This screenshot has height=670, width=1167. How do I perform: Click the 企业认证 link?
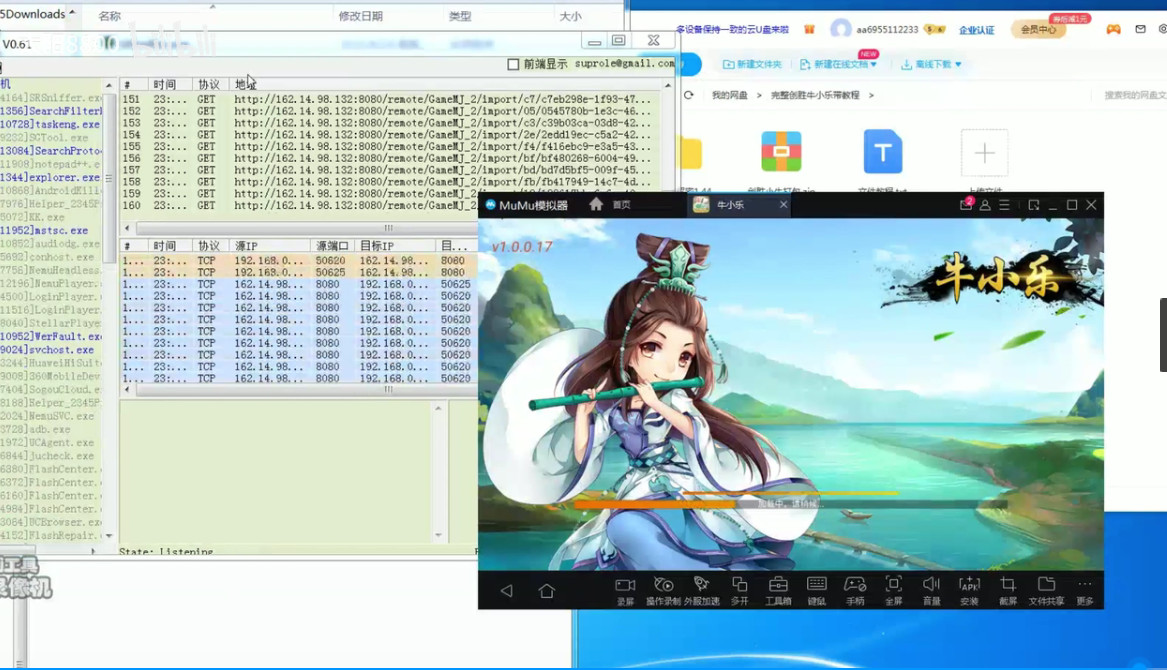pos(976,30)
